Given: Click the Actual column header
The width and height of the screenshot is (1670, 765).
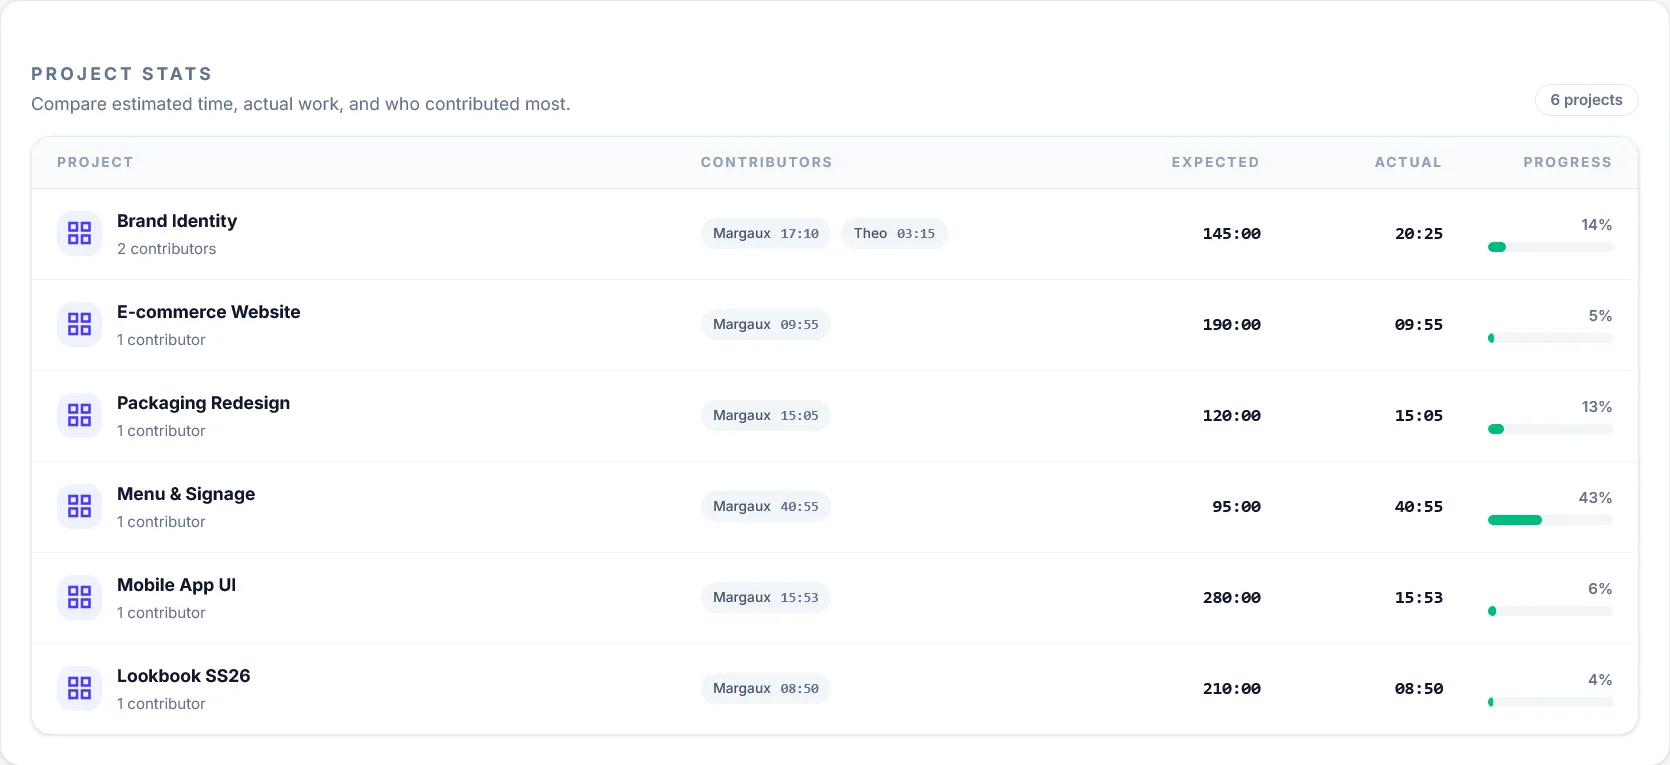Looking at the screenshot, I should click(x=1408, y=162).
